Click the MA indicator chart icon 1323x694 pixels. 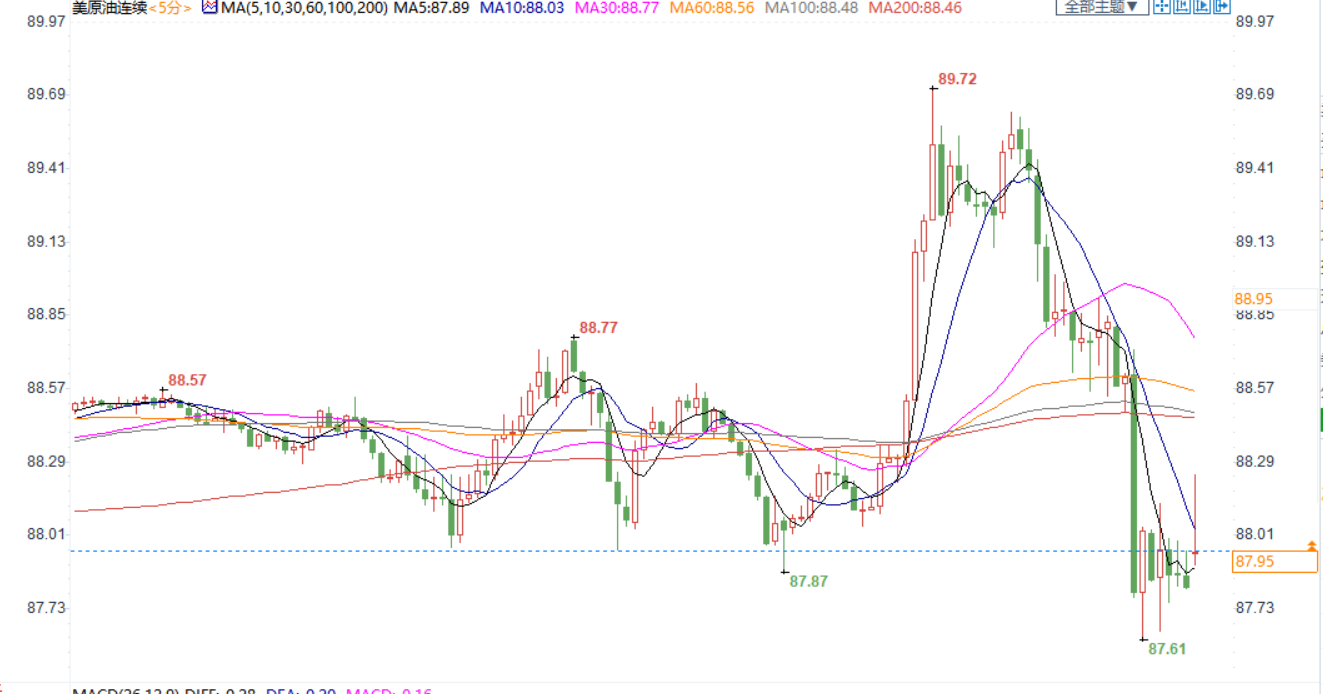click(x=209, y=7)
